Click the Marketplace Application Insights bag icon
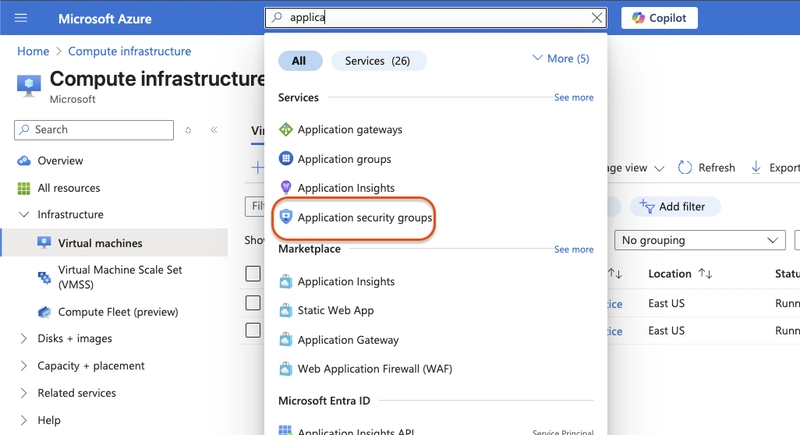Viewport: 800px width, 435px height. 286,281
